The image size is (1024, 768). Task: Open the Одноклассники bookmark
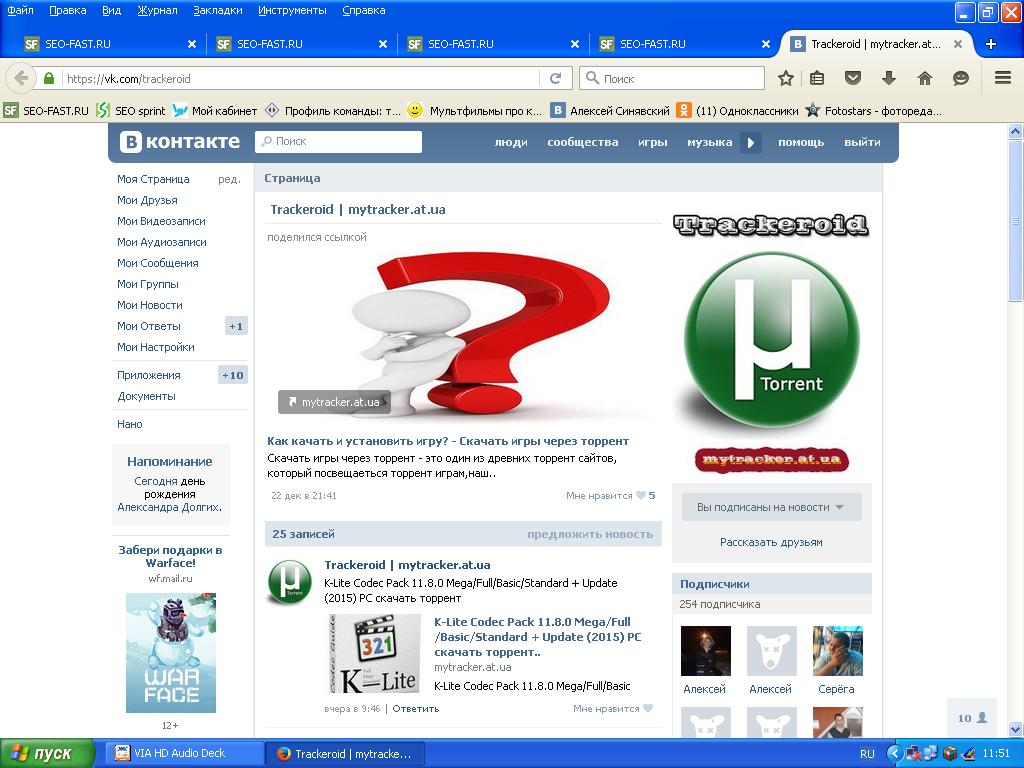[737, 110]
